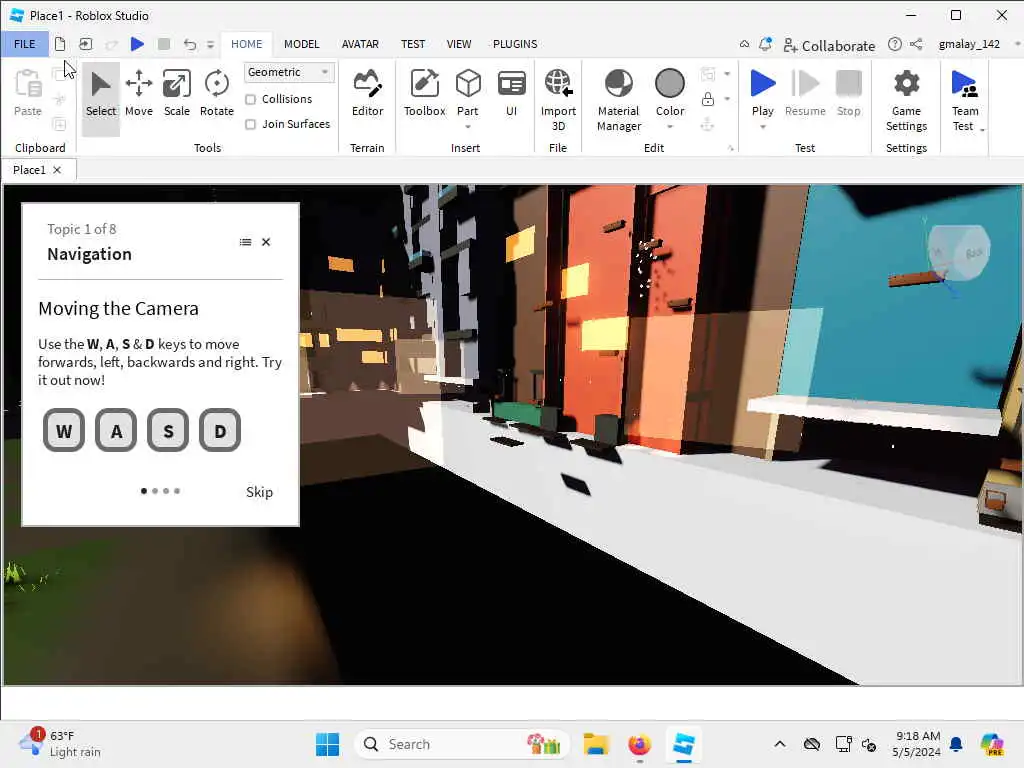Switch to the TEST tab

click(413, 44)
